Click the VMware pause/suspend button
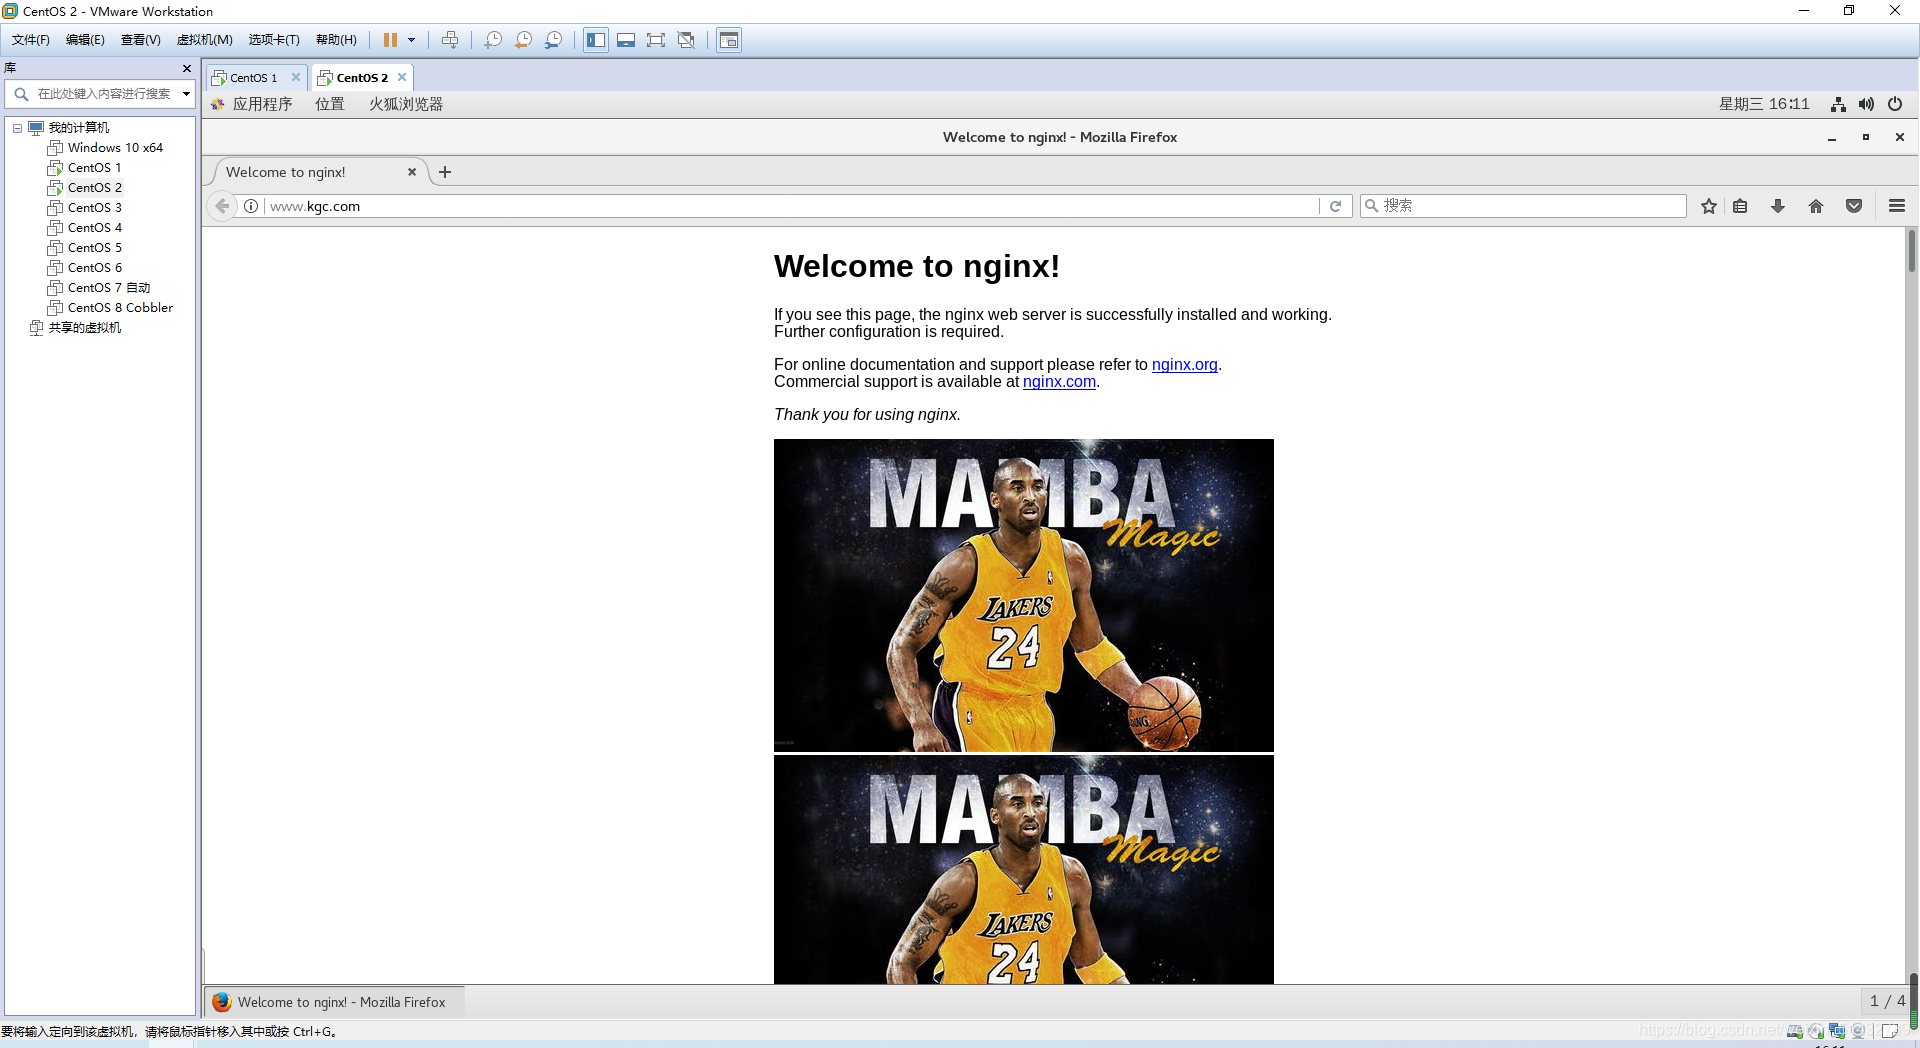The image size is (1920, 1048). [390, 40]
